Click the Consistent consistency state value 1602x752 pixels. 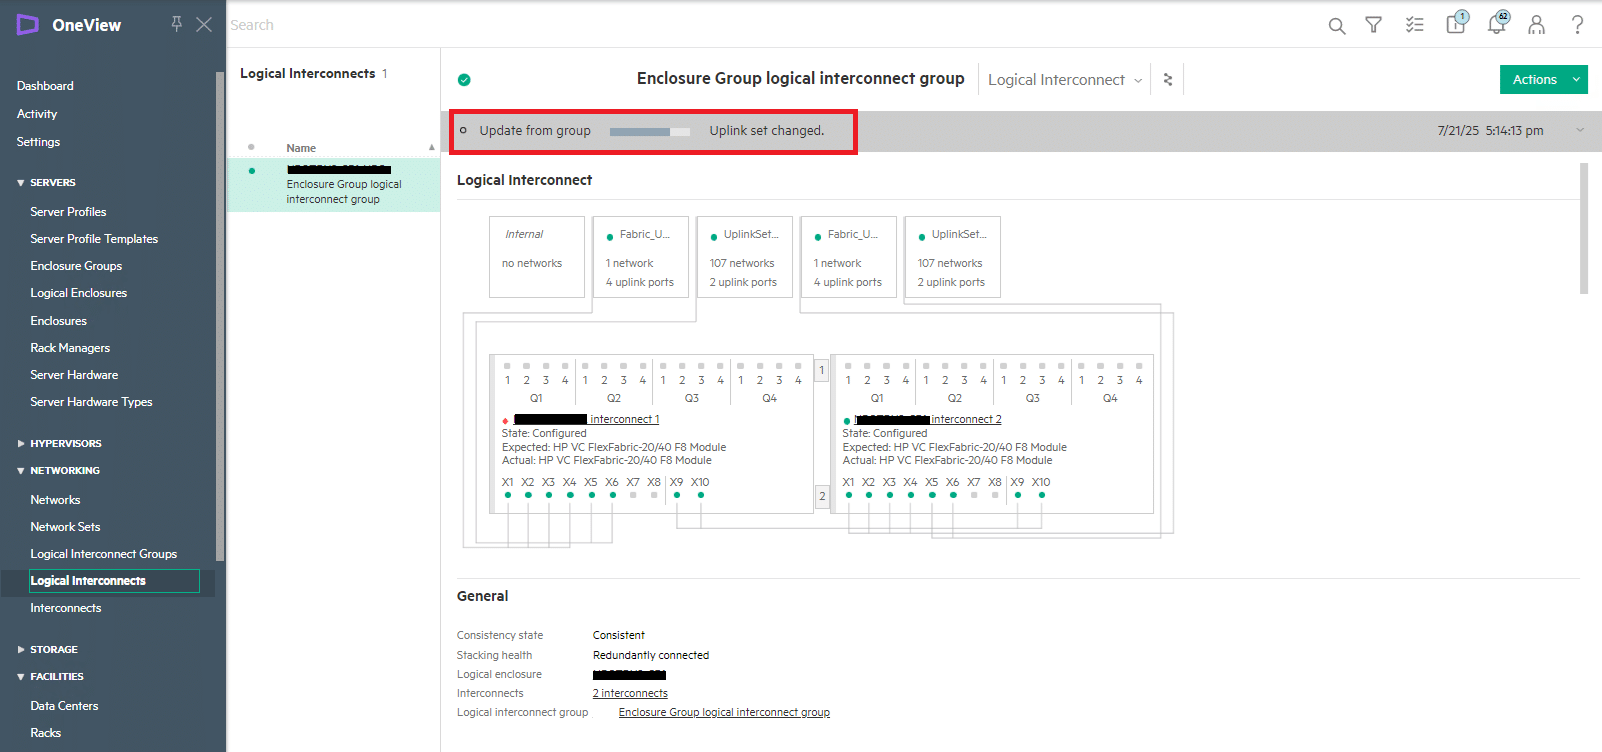(619, 635)
